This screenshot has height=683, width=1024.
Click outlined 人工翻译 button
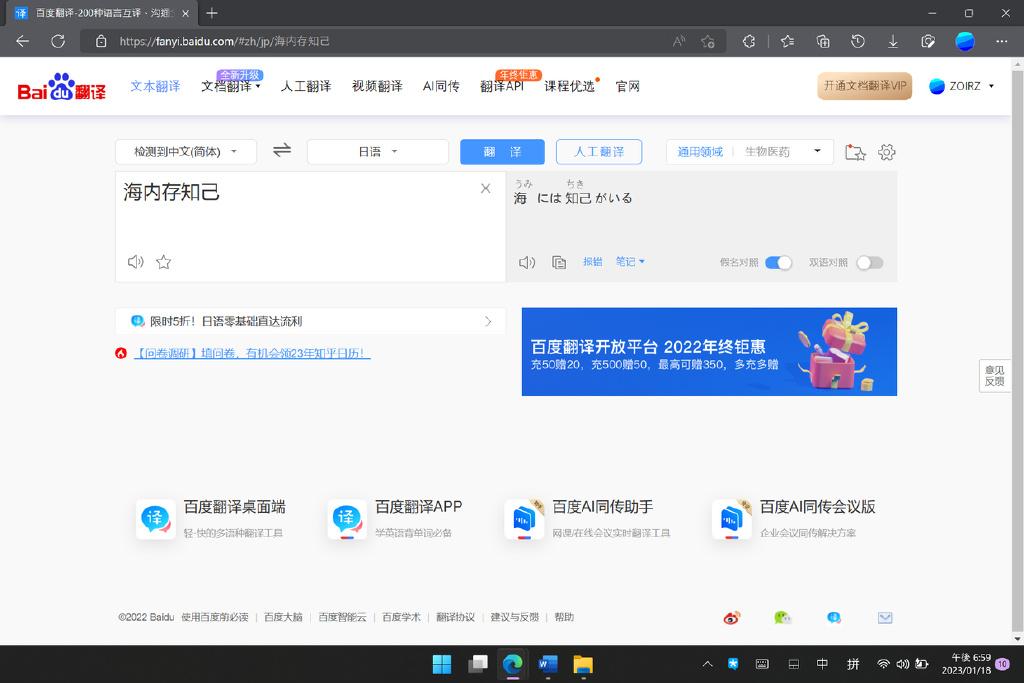pyautogui.click(x=599, y=151)
